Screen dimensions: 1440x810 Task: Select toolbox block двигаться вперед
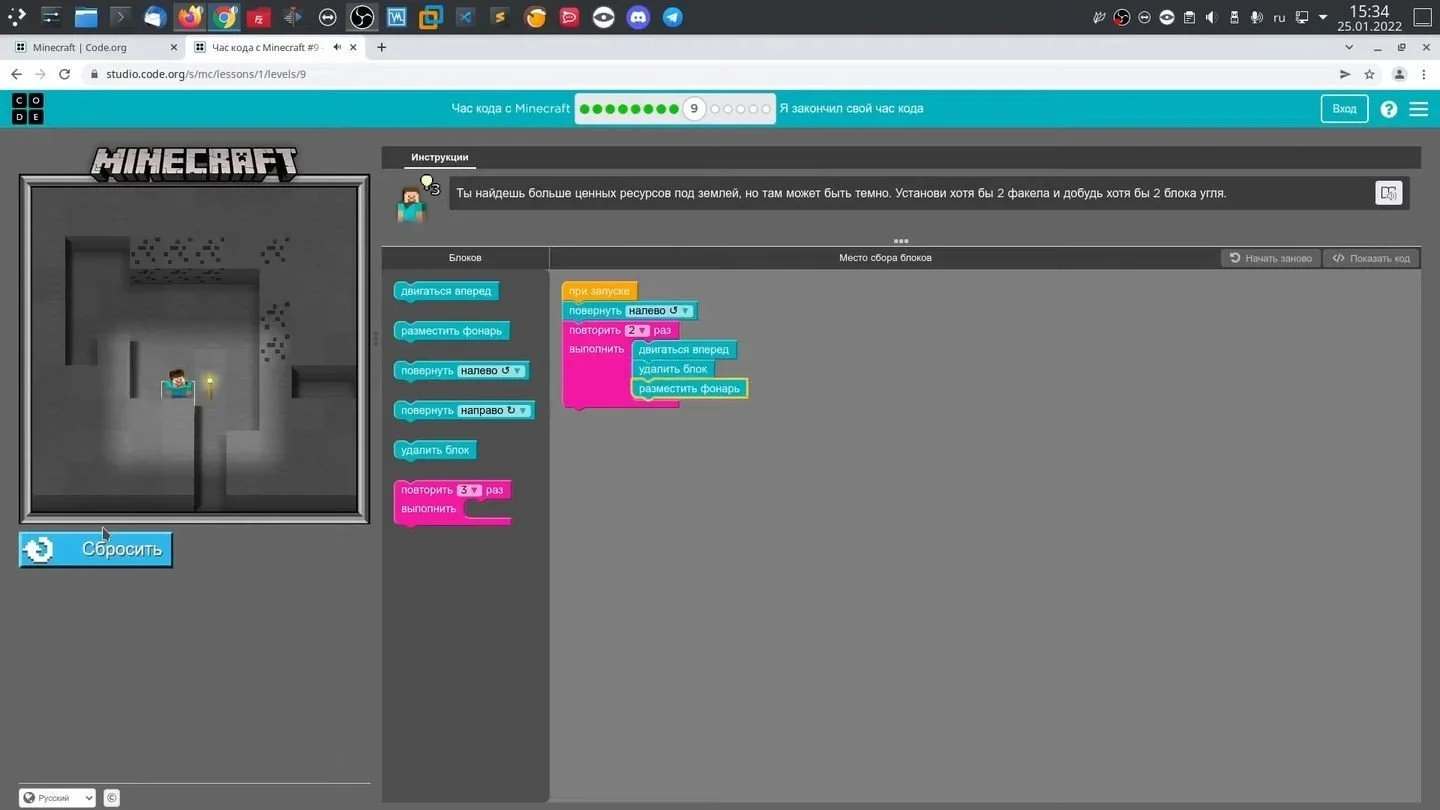(x=446, y=291)
